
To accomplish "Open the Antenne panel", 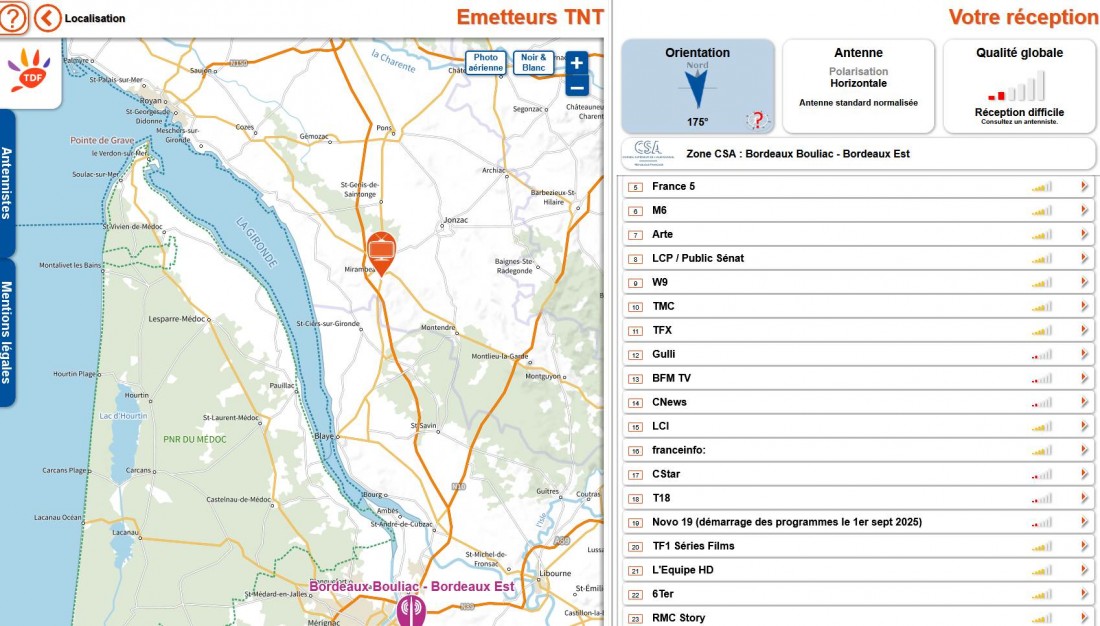I will [x=858, y=86].
